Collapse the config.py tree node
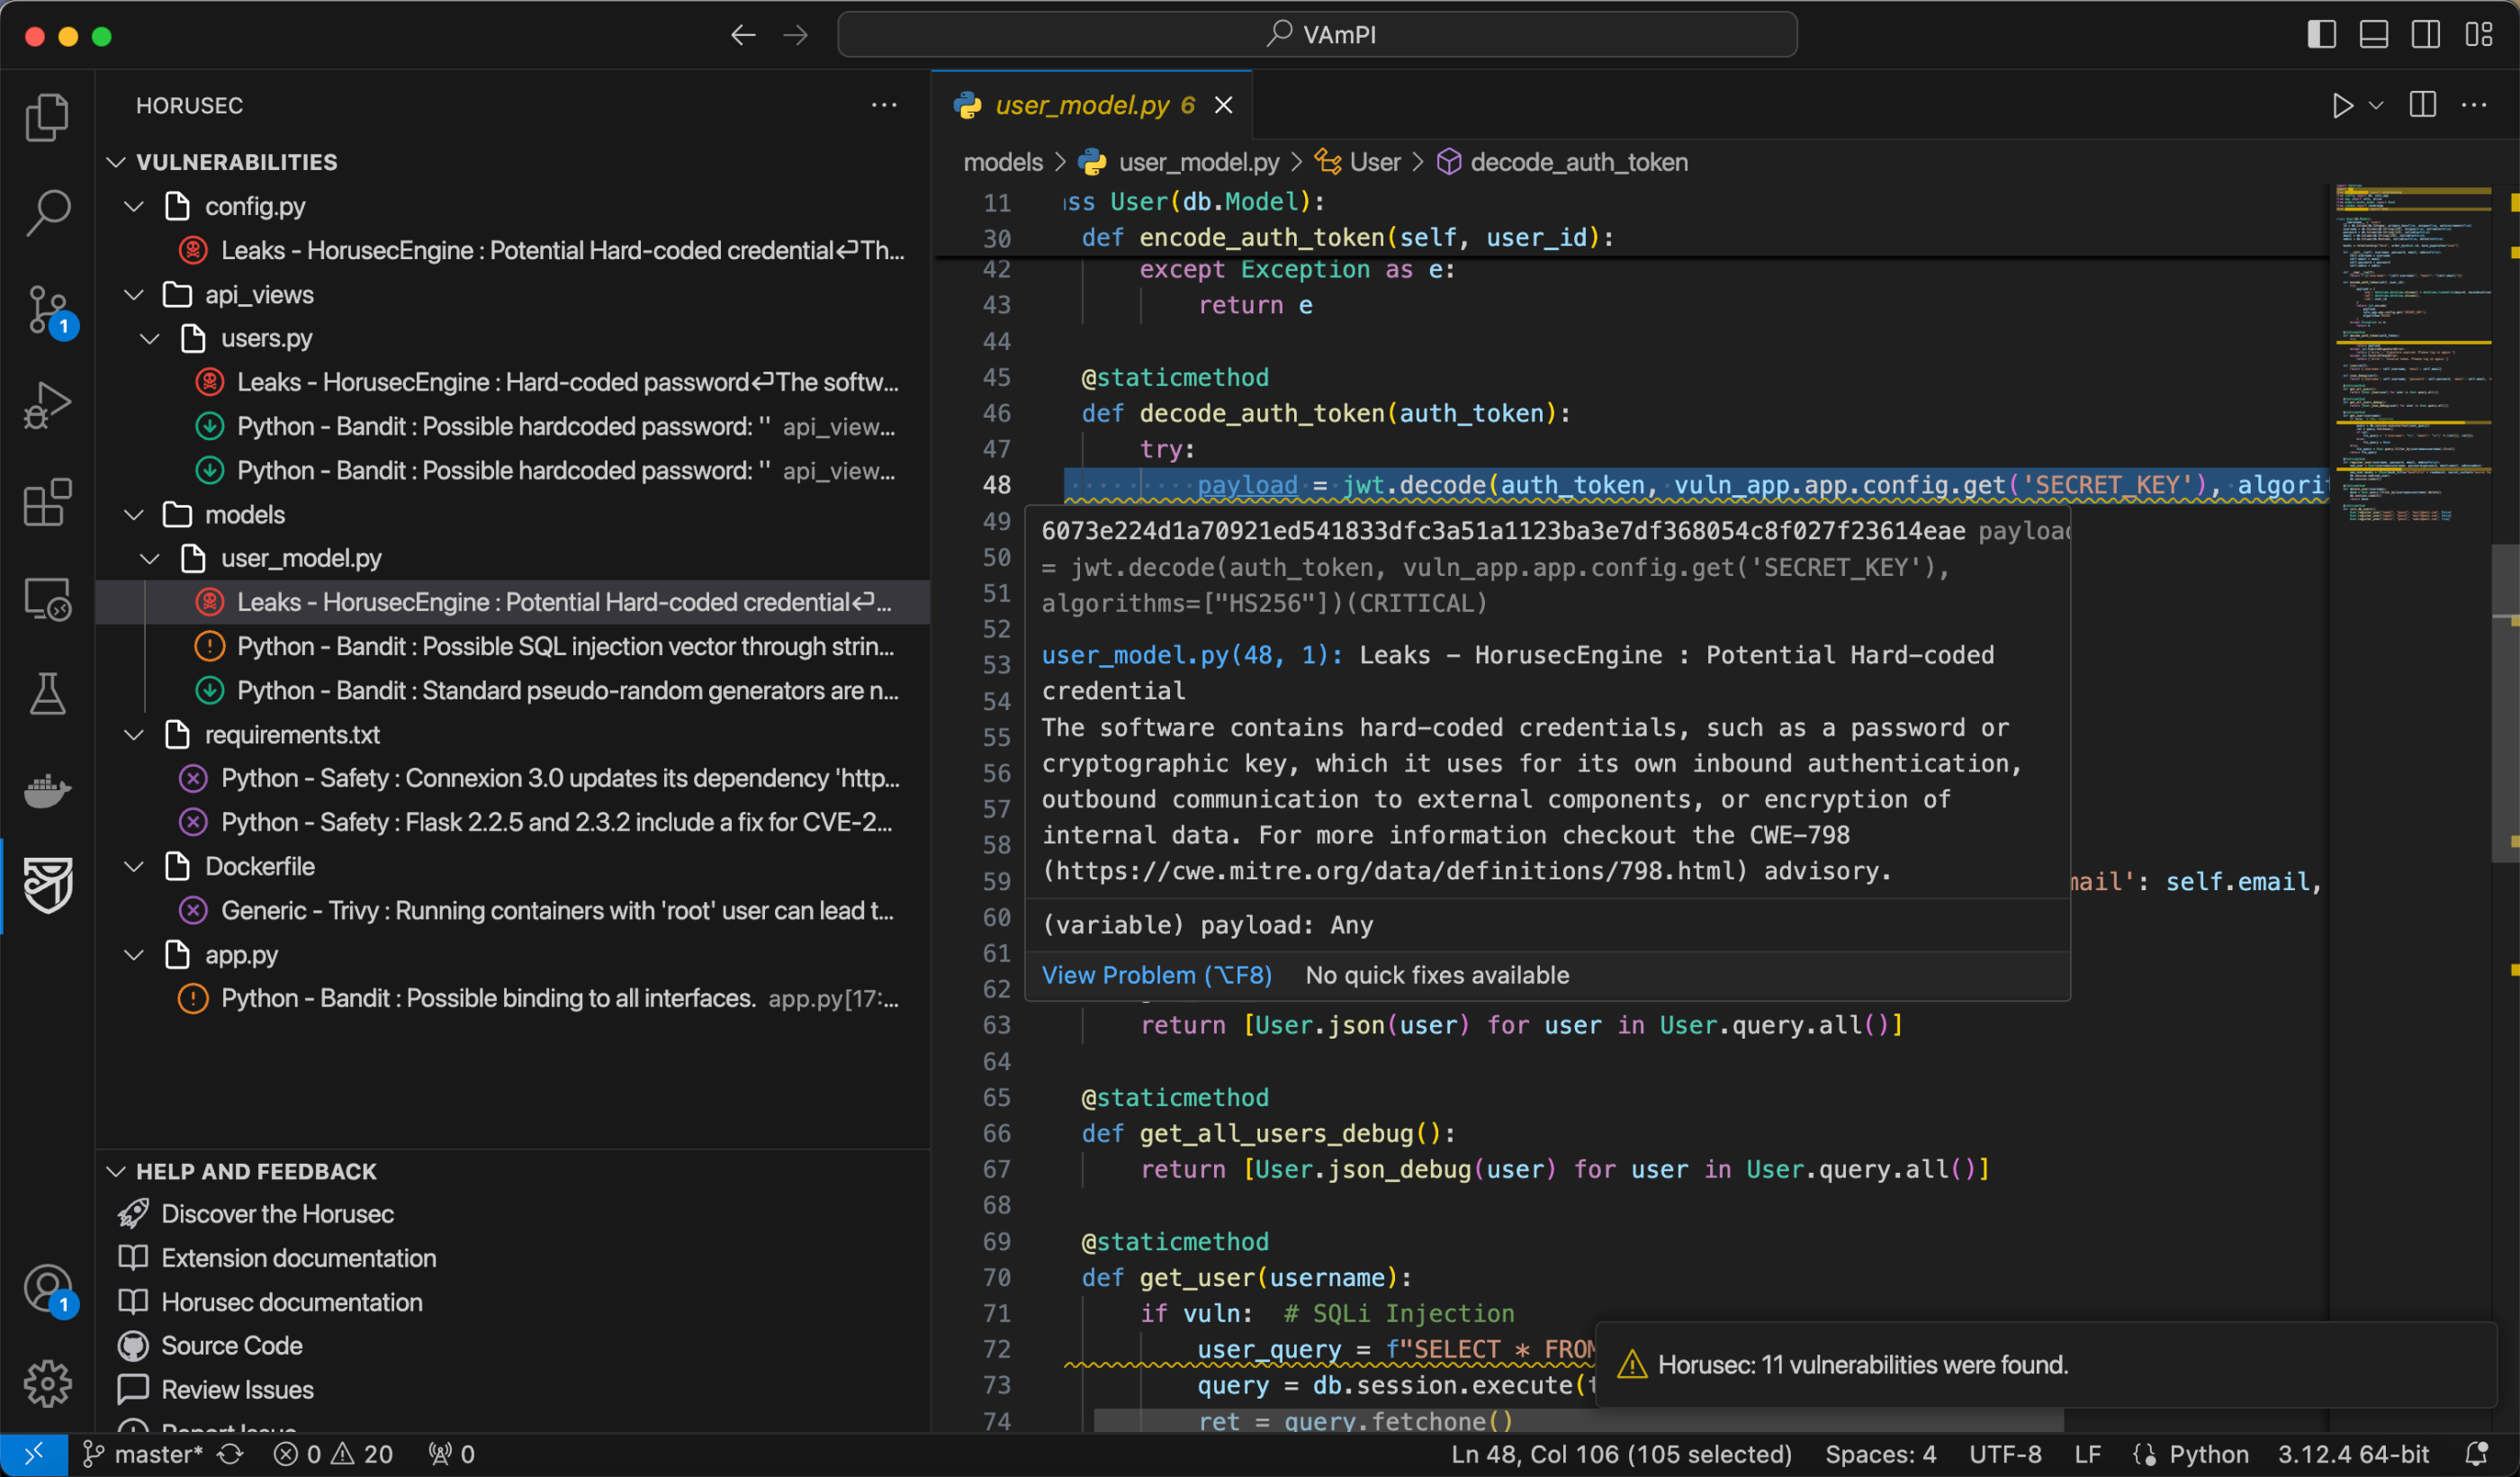2520x1477 pixels. coord(133,207)
